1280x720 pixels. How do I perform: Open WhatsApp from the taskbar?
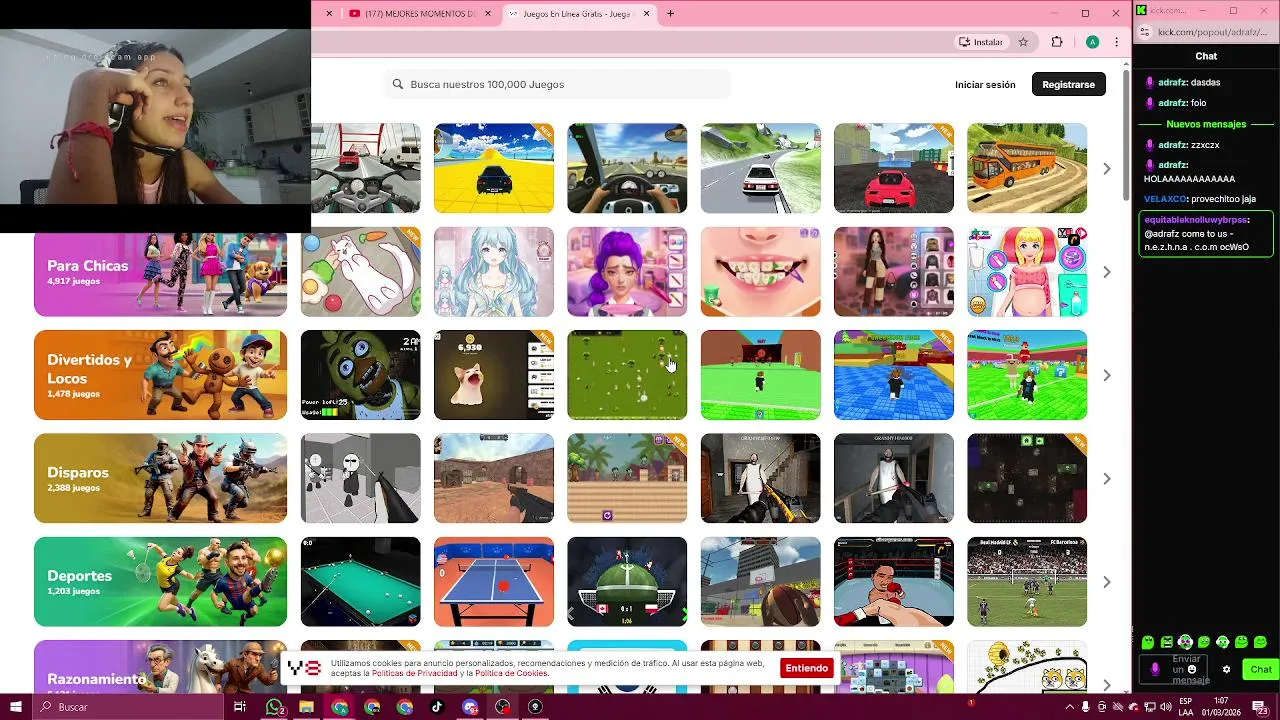click(274, 707)
